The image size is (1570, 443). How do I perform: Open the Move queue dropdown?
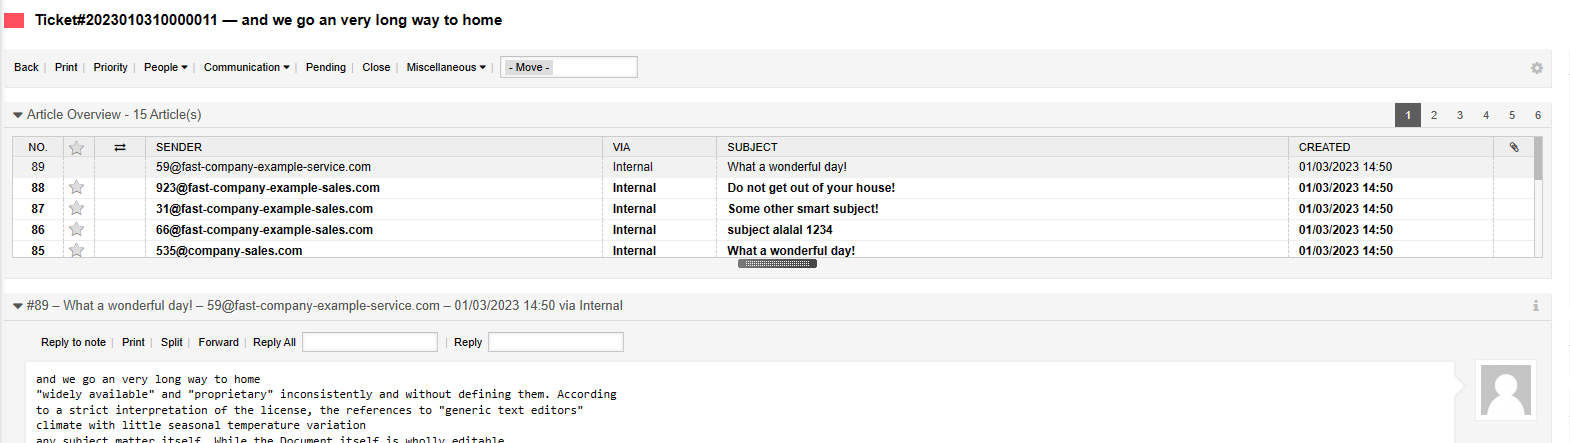coord(568,68)
